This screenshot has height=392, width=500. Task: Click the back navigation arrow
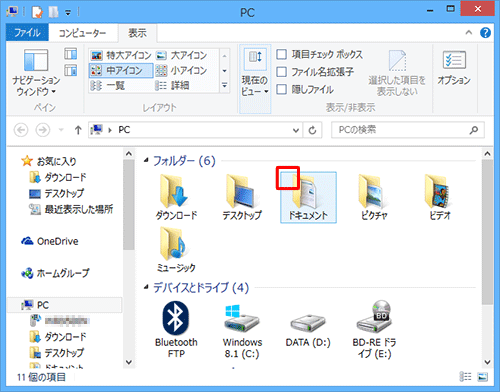(21, 130)
